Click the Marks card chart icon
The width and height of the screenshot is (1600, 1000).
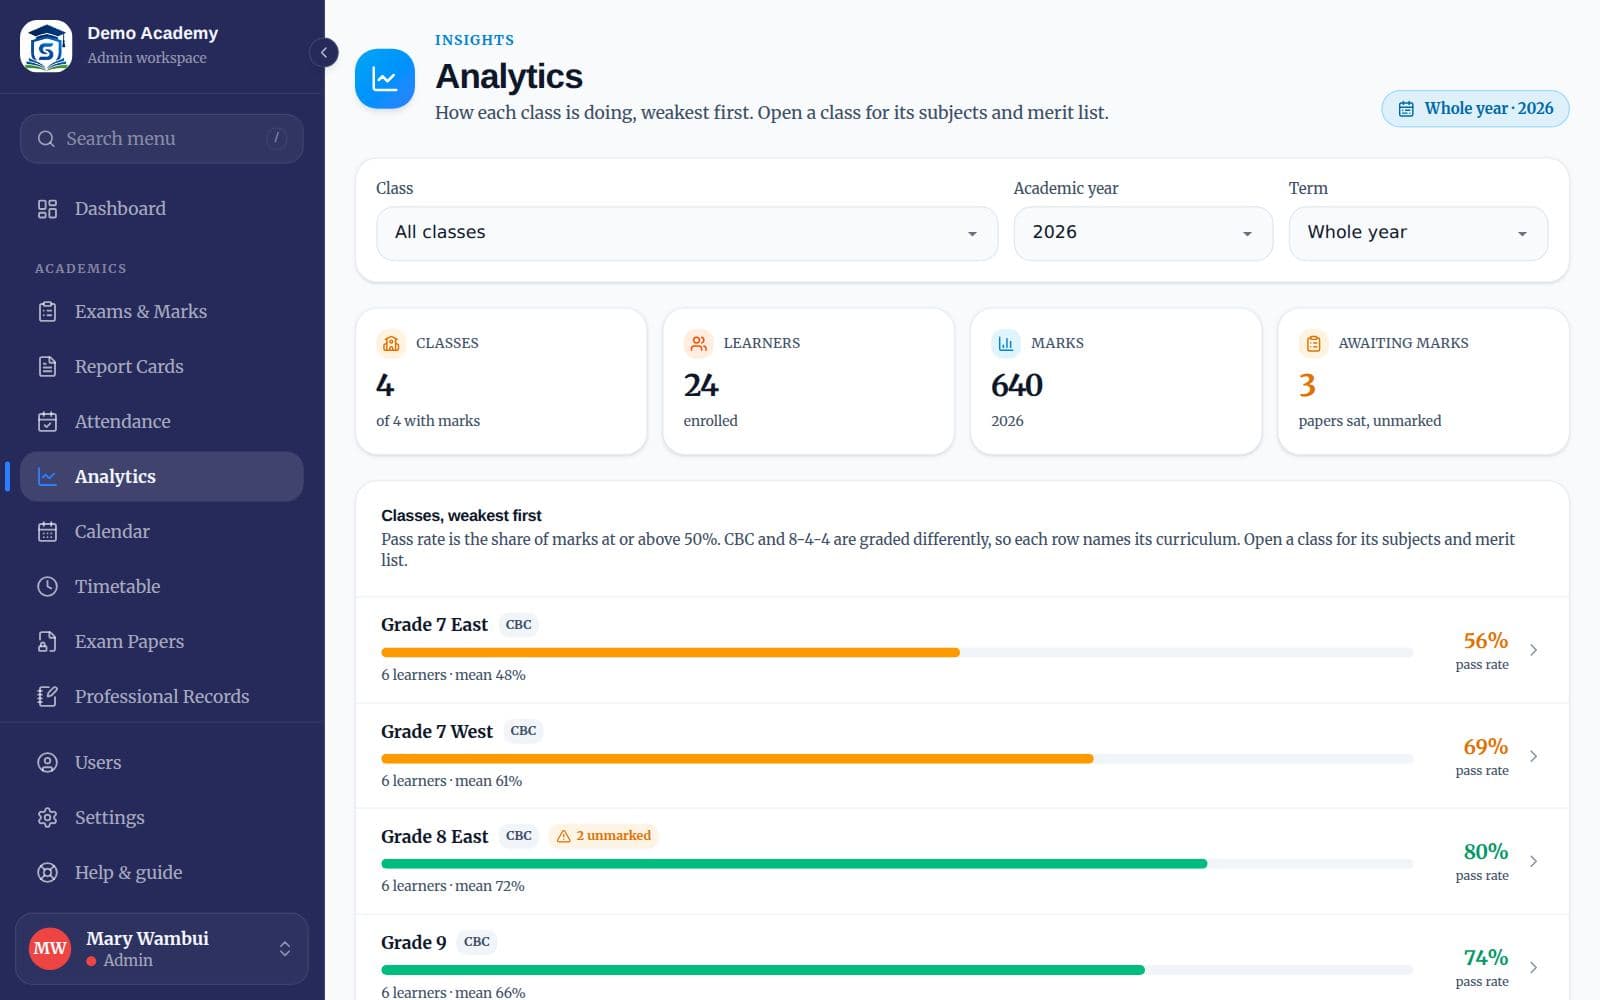[1005, 343]
